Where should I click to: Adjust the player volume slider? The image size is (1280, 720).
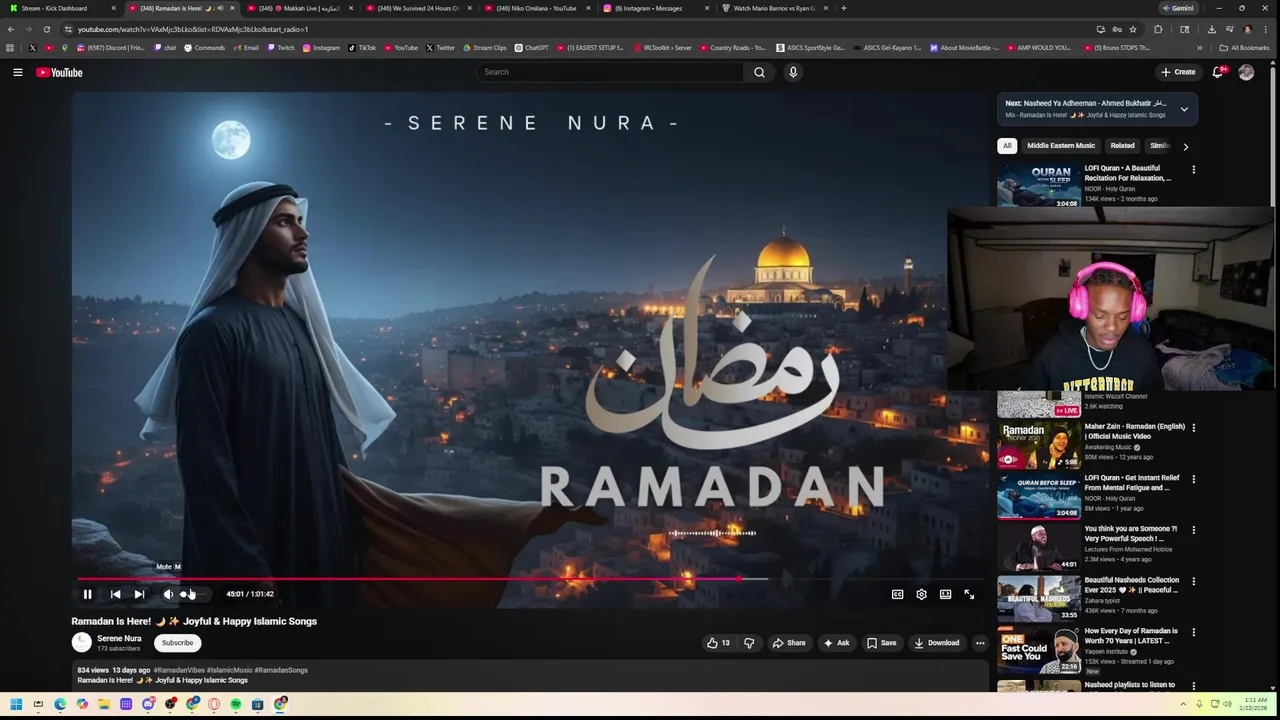(194, 594)
